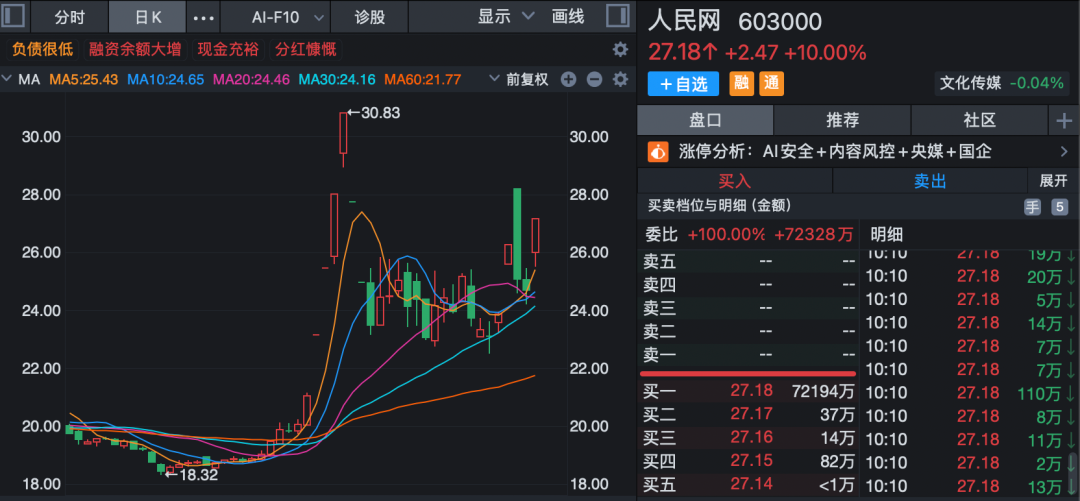
Task: Click the red 买入 button
Action: 734,181
